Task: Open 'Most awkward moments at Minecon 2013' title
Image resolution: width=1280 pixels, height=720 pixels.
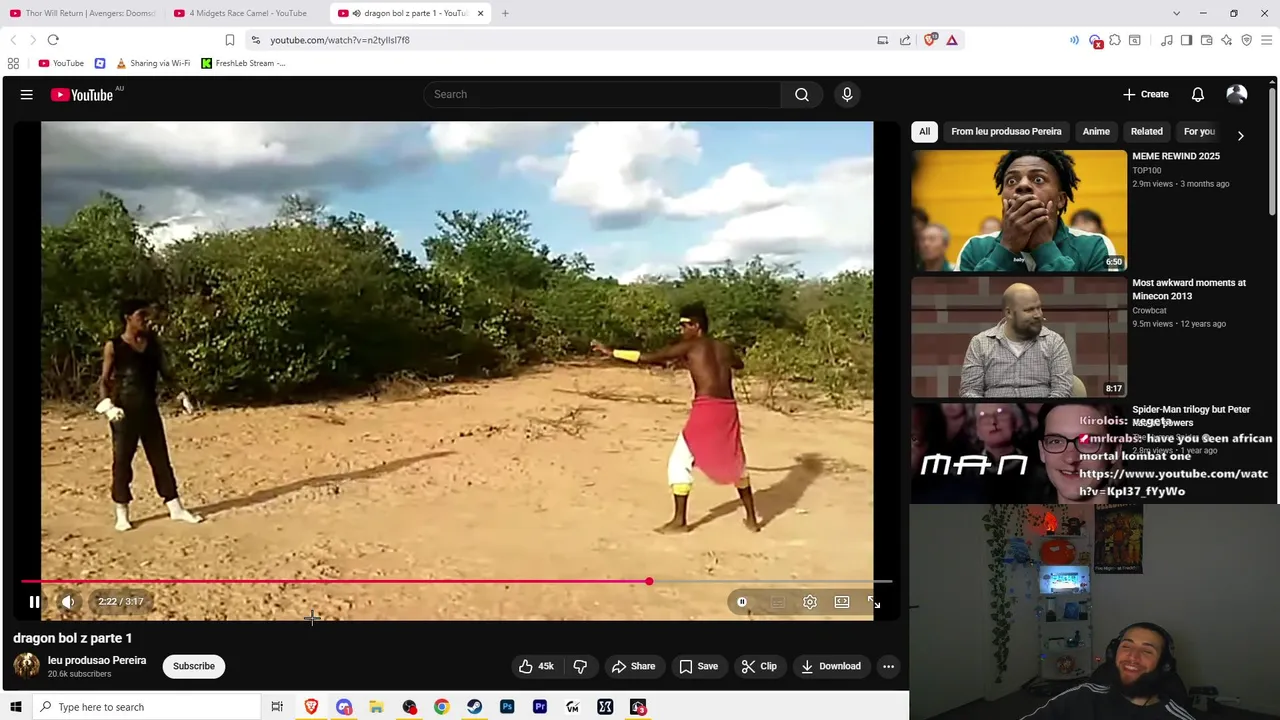Action: [x=1189, y=289]
